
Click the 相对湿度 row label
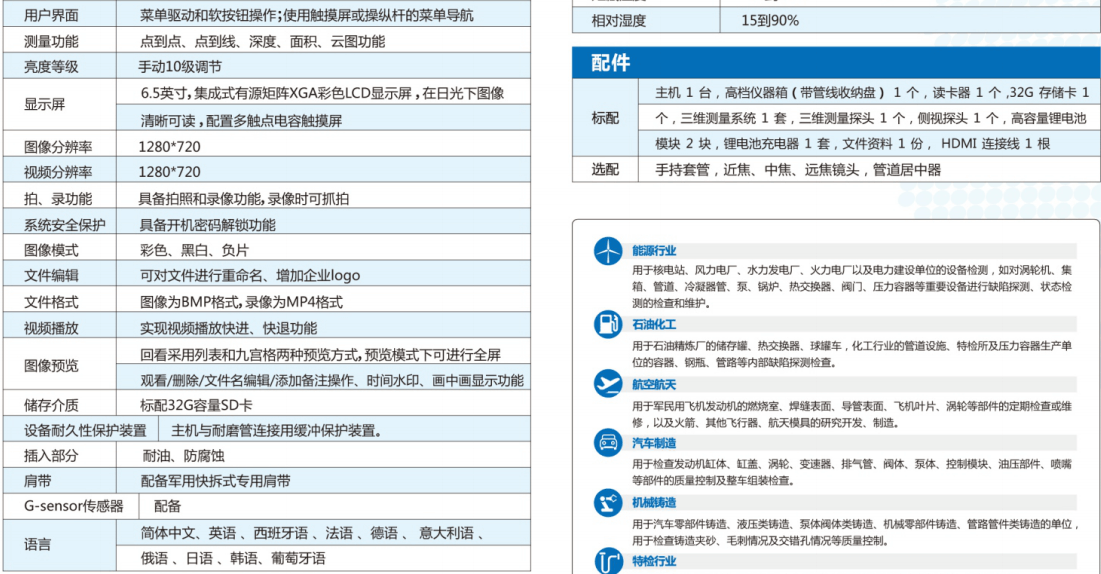point(618,20)
